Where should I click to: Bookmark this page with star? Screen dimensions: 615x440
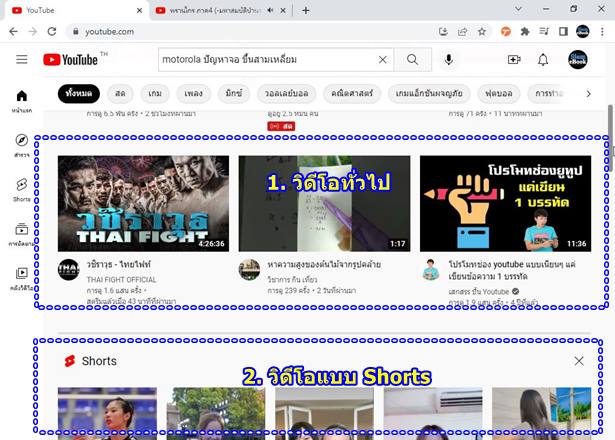[x=482, y=31]
